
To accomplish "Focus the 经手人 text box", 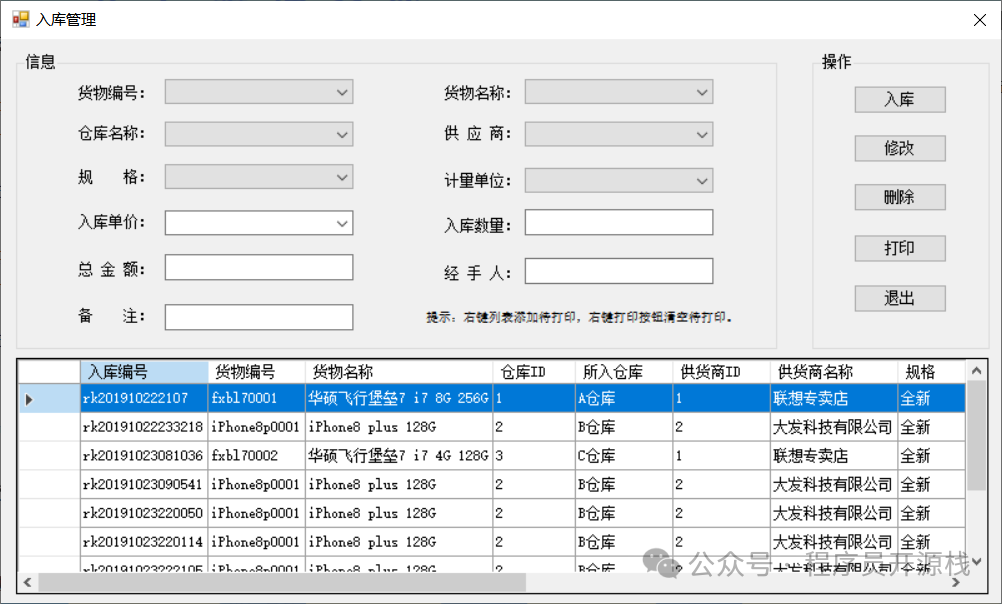I will pos(618,271).
